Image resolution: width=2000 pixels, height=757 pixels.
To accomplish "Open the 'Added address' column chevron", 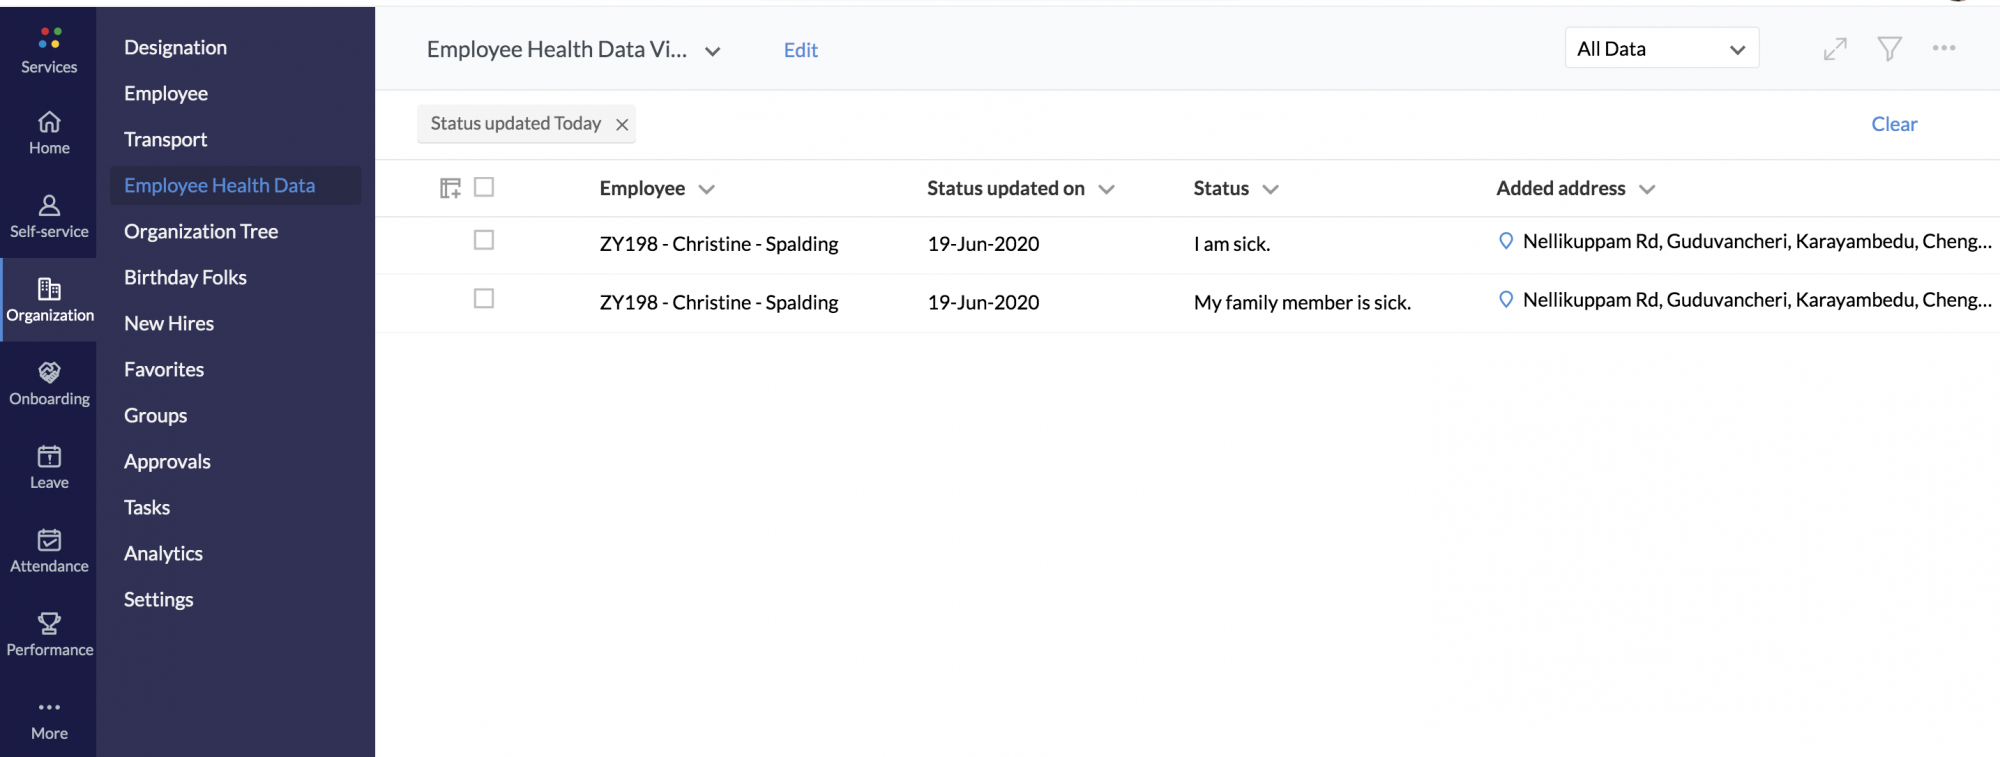I will tap(1647, 189).
